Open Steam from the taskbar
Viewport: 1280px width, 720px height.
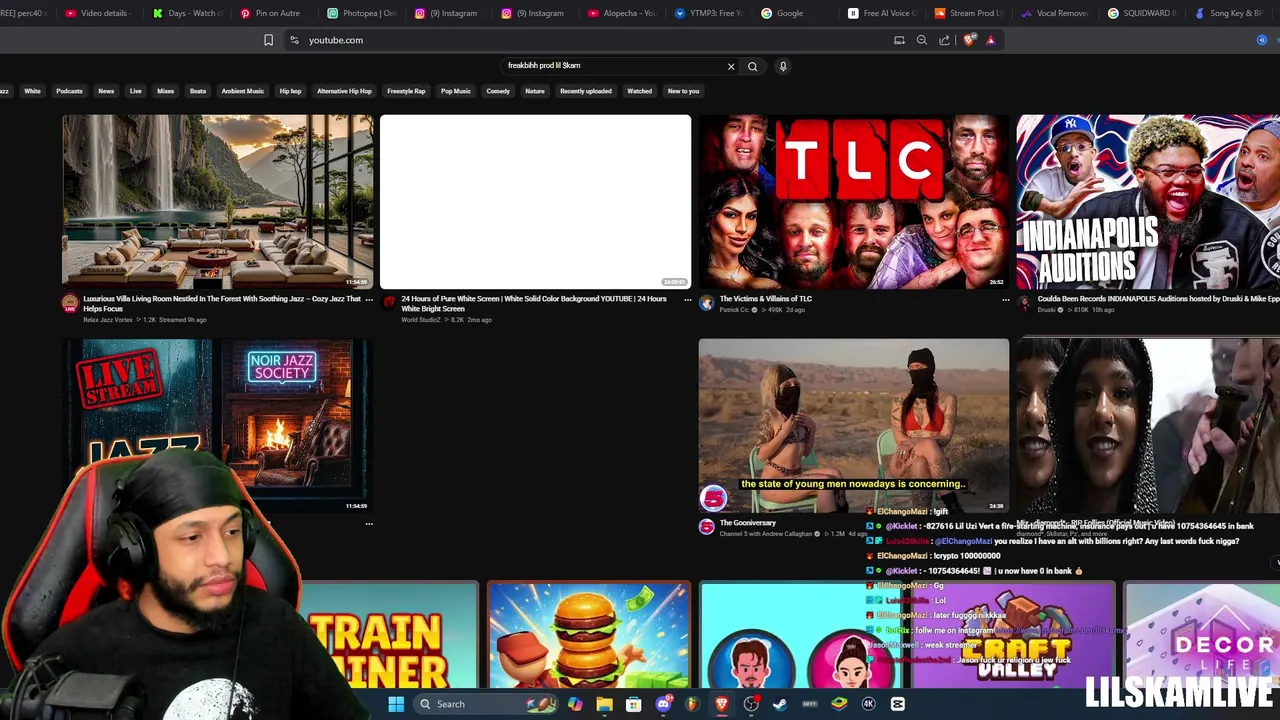(x=780, y=704)
